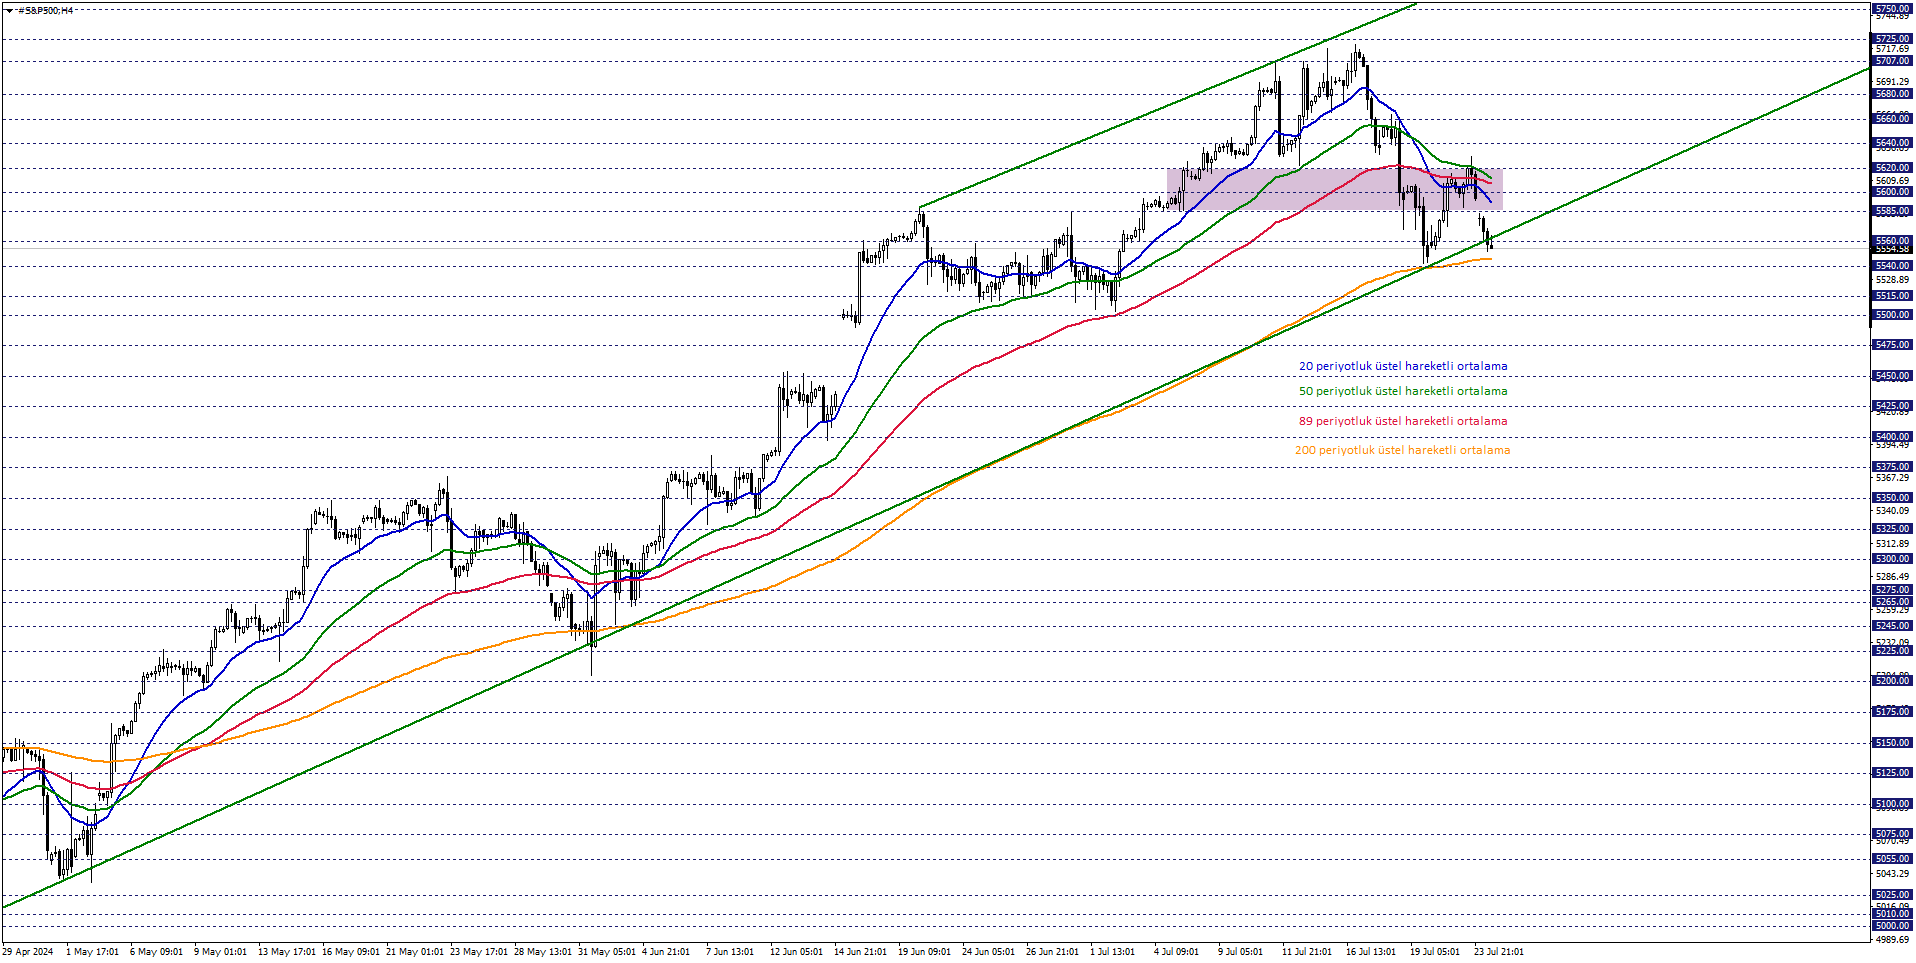Click the 21 May 01:01 time label
1916x963 pixels.
tap(415, 952)
